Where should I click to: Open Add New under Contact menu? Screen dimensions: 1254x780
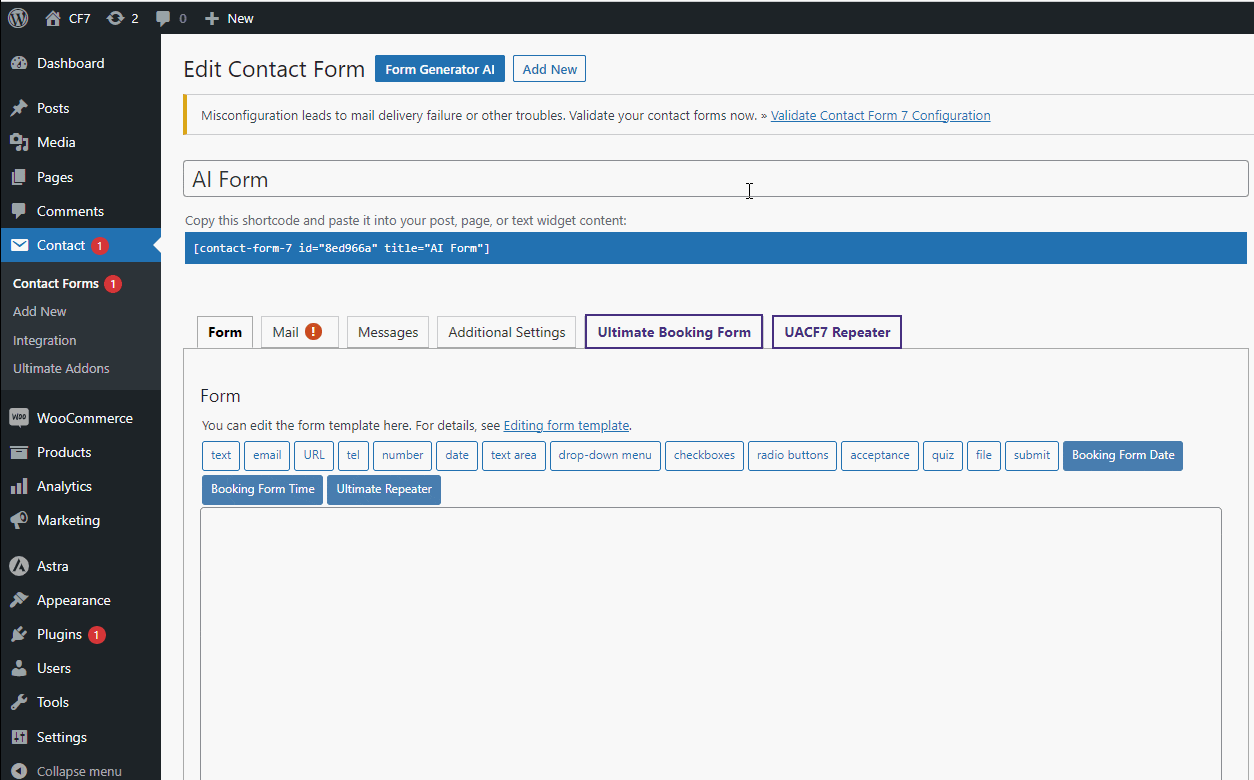40,312
